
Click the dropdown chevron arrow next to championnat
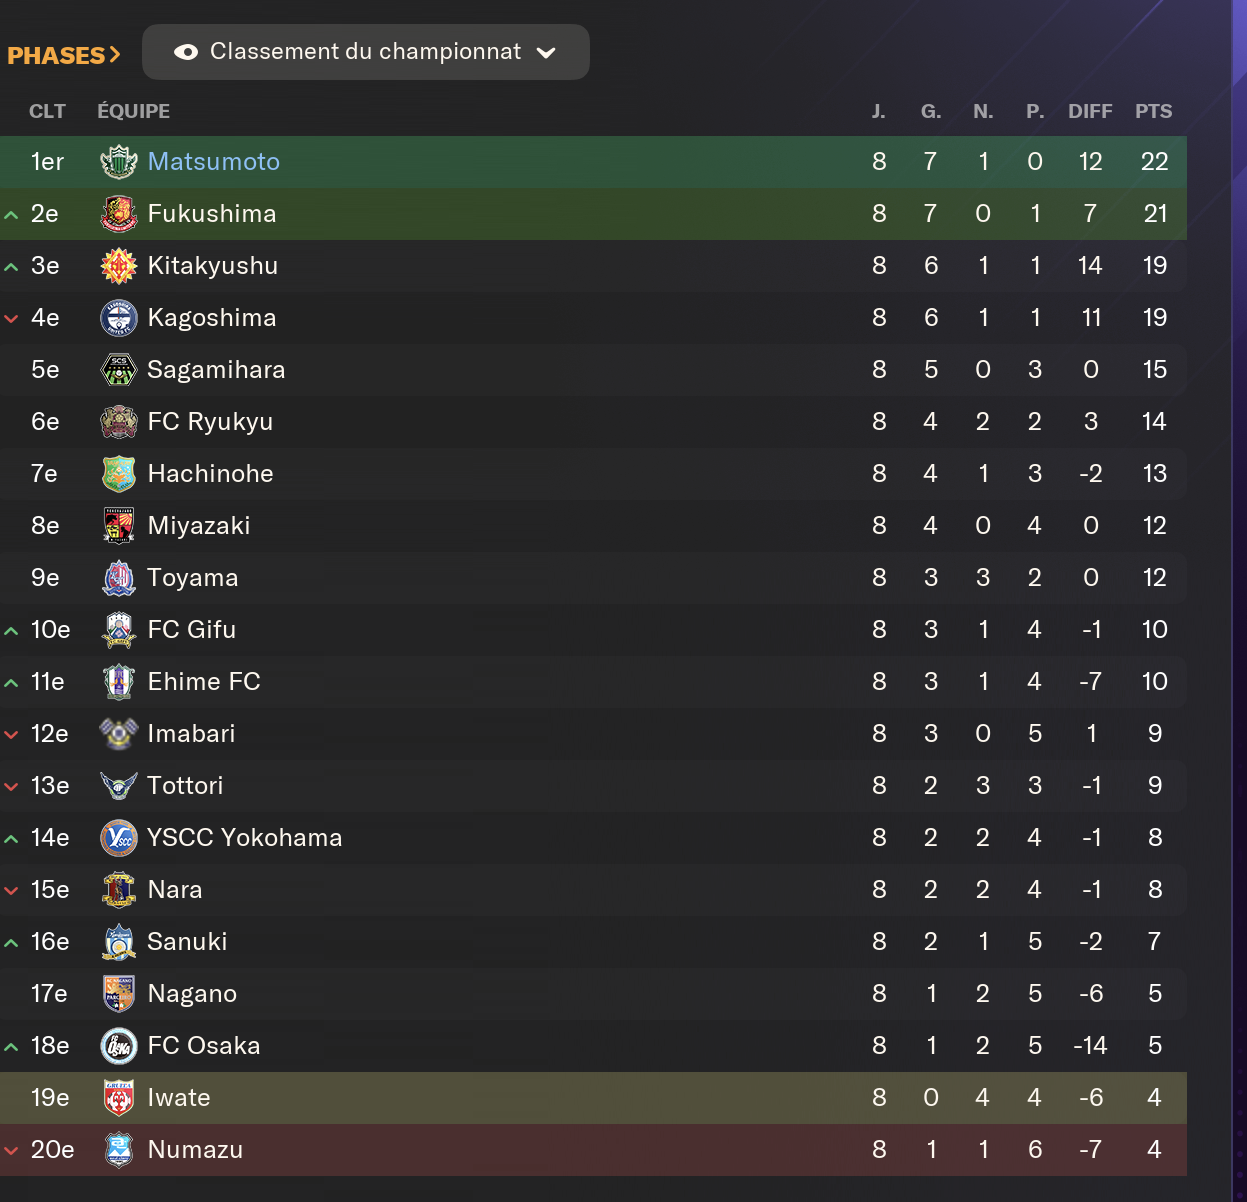click(x=546, y=53)
